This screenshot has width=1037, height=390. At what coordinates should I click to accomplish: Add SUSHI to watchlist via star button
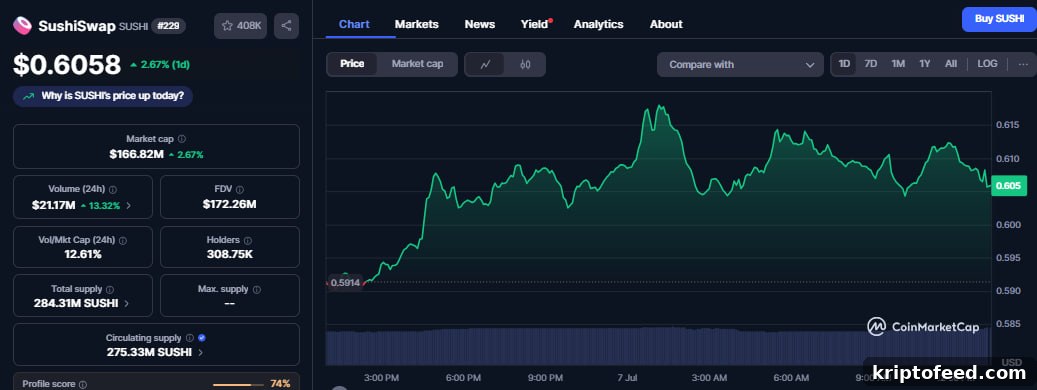click(241, 26)
